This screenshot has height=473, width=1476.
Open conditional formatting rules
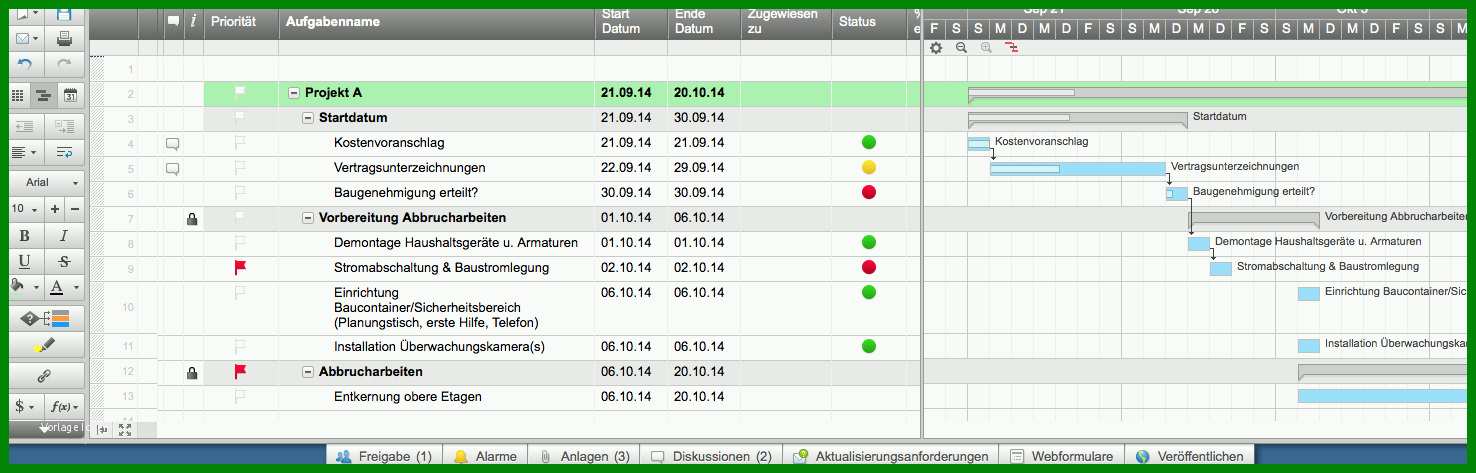46,319
